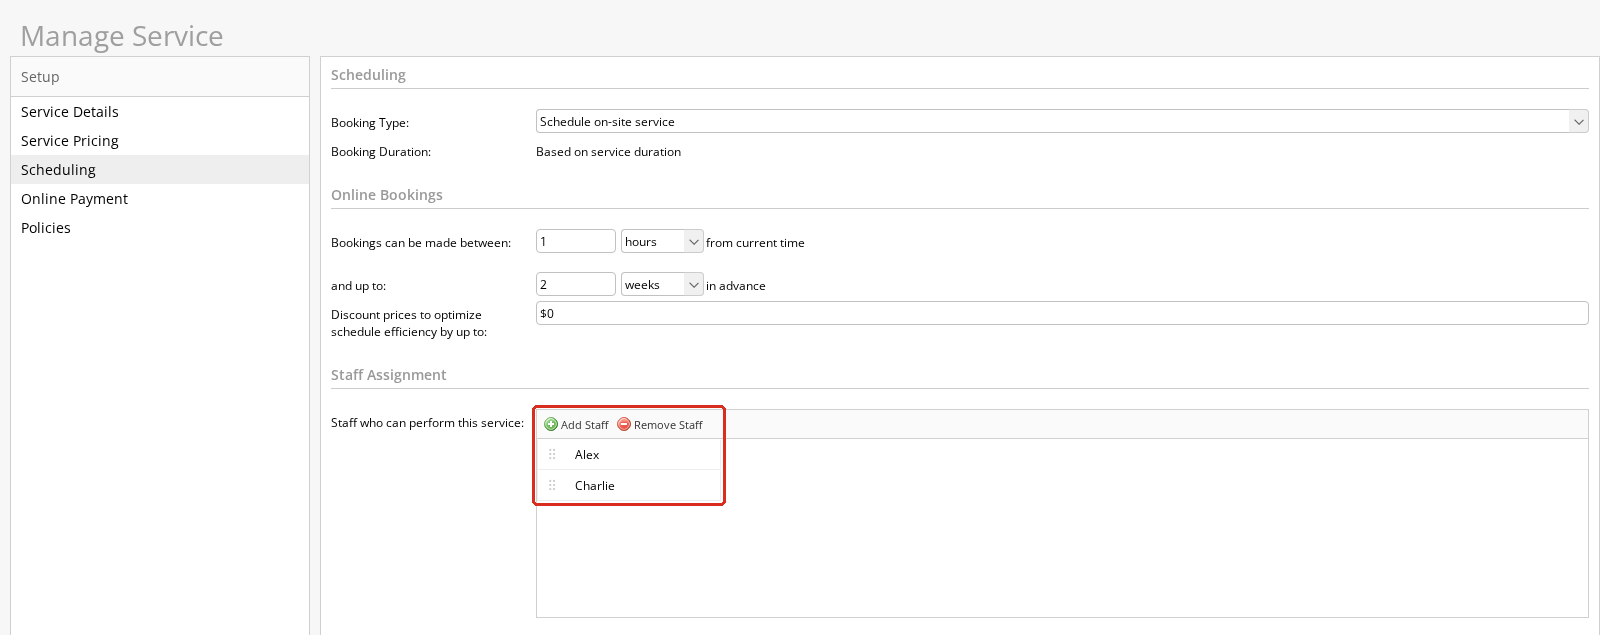Focus the minimum booking time field
The width and height of the screenshot is (1600, 635).
point(576,241)
